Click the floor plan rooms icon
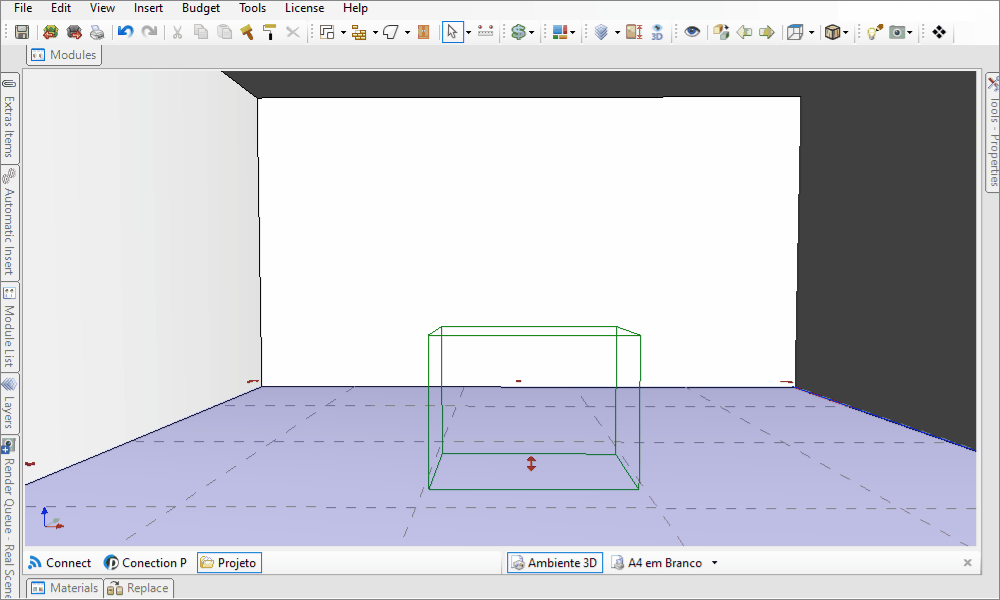This screenshot has height=600, width=1000. click(327, 32)
